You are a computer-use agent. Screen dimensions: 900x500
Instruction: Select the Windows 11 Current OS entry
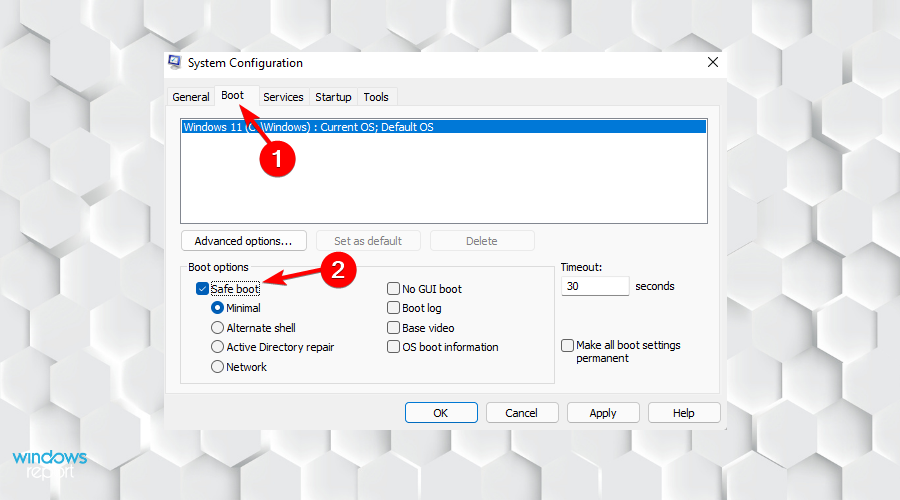pos(444,127)
